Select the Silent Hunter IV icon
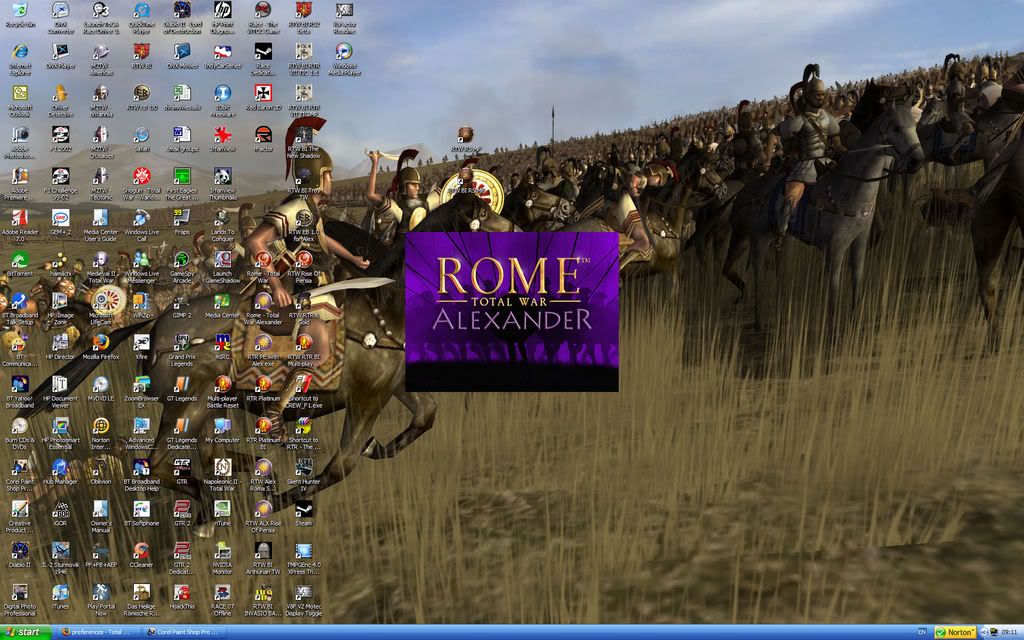This screenshot has width=1024, height=640. pyautogui.click(x=303, y=468)
